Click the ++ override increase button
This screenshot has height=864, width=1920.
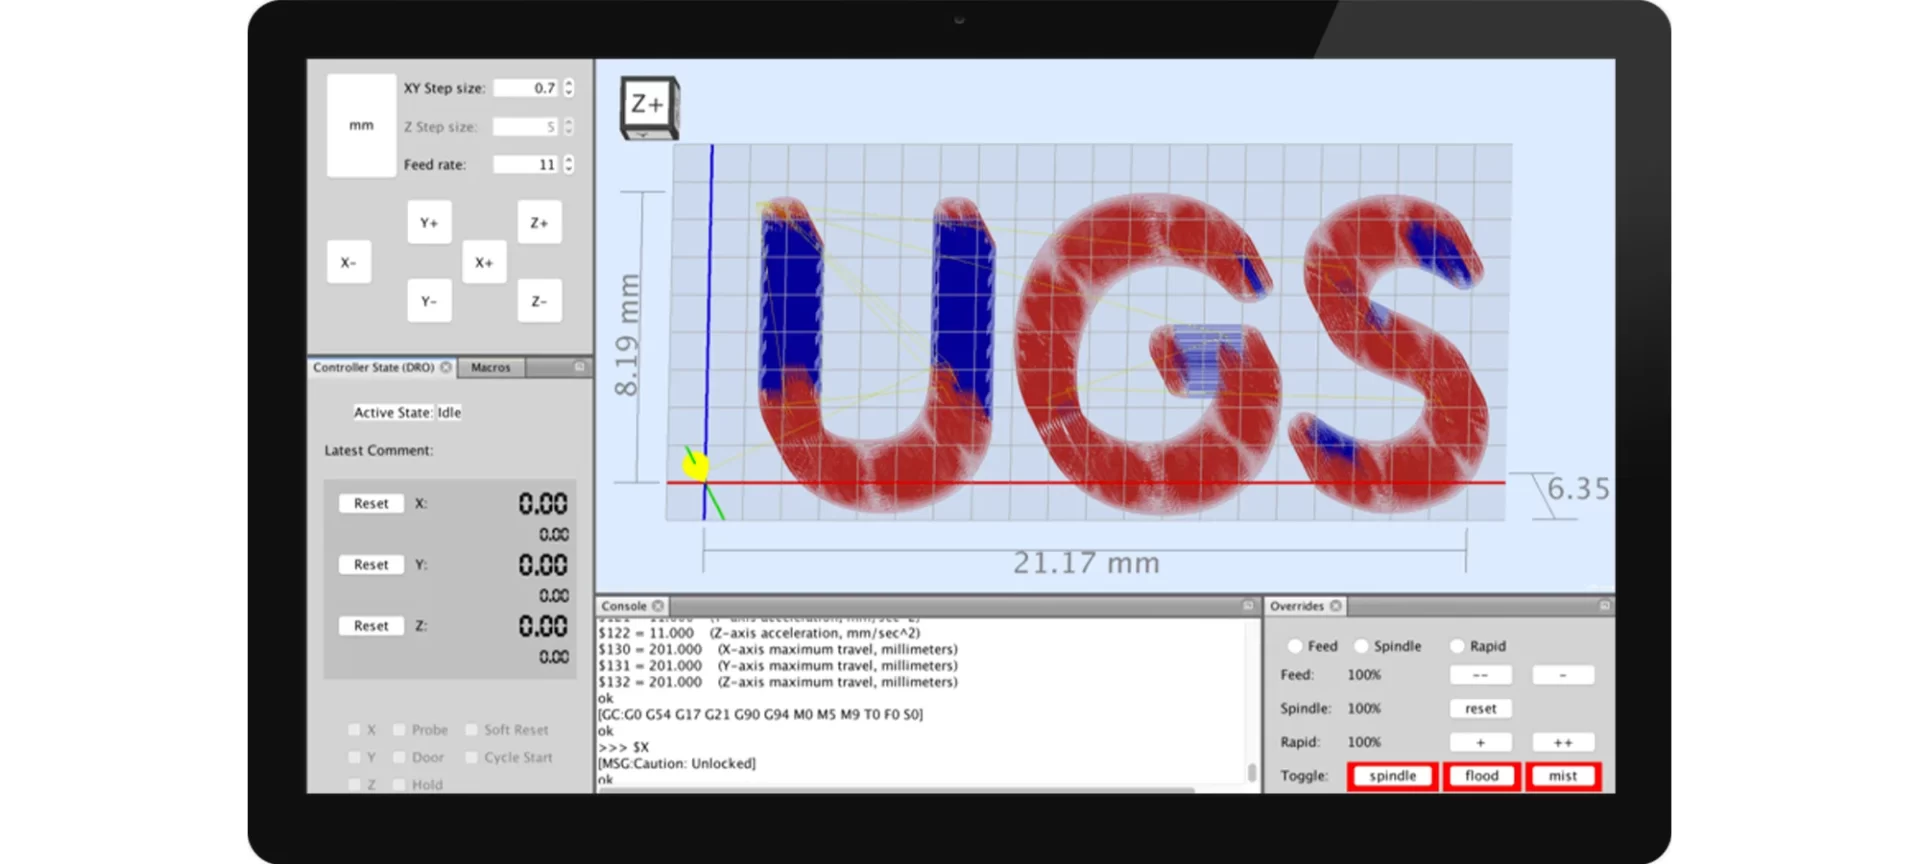click(x=1563, y=742)
